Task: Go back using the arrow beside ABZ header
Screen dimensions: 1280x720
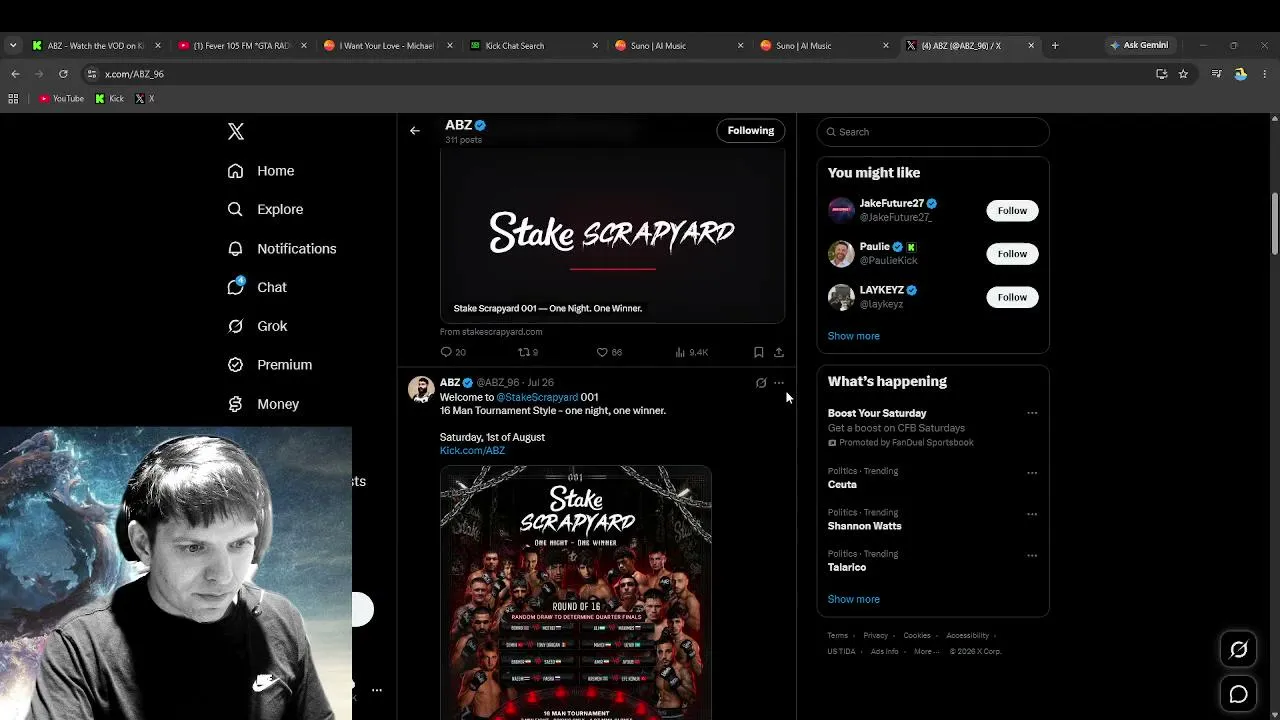Action: [x=415, y=130]
